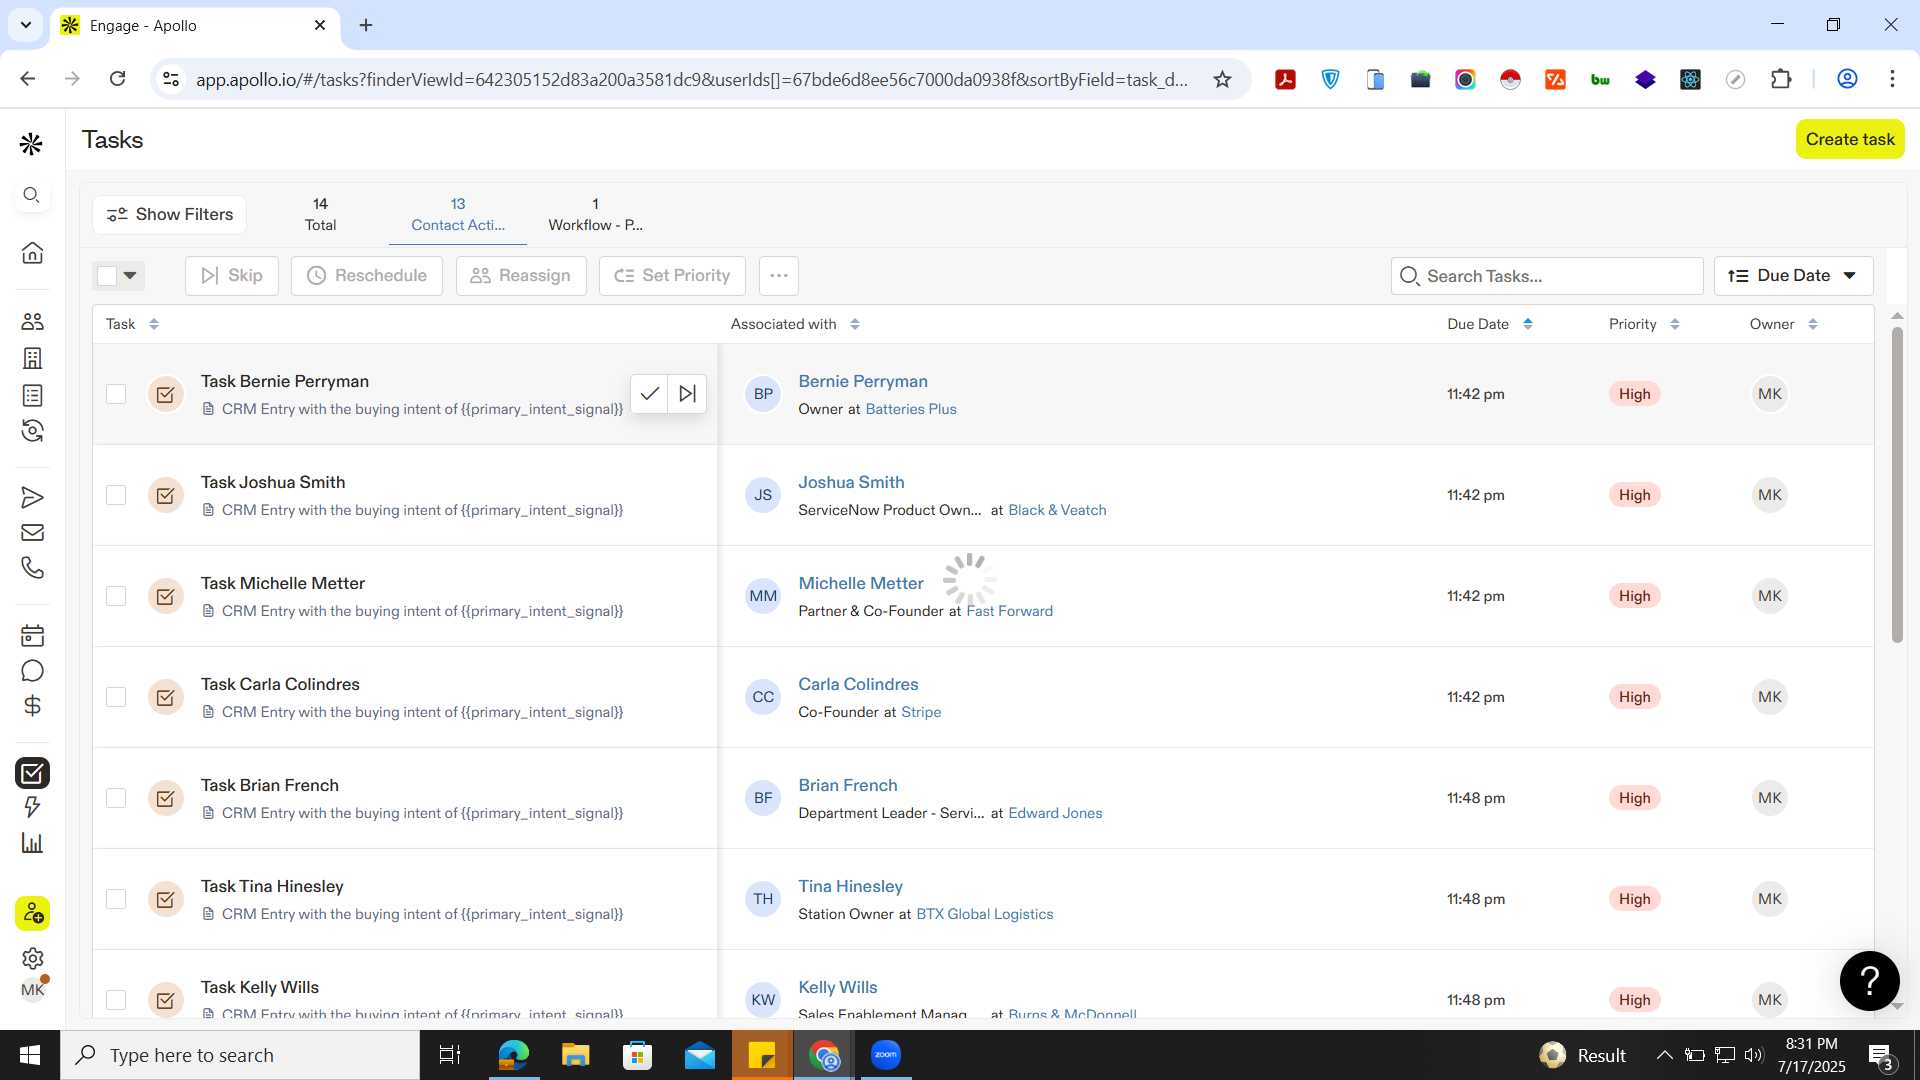
Task: Check the Task Bernie Perryman row checkbox
Action: (x=116, y=394)
